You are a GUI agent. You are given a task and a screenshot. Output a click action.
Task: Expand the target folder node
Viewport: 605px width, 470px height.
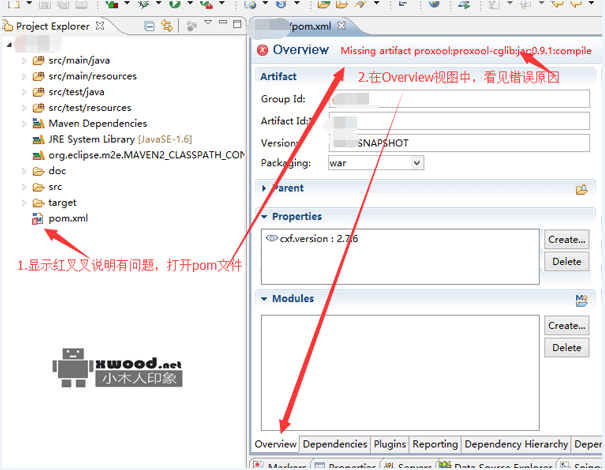point(24,203)
